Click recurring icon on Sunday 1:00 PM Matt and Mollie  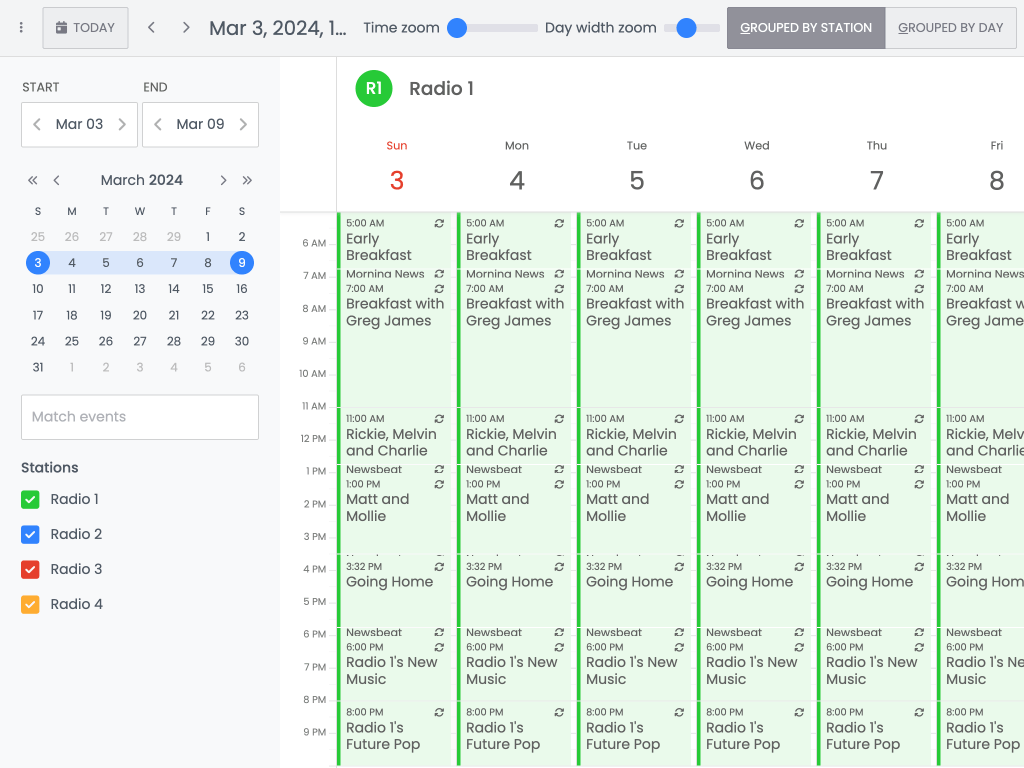pyautogui.click(x=440, y=485)
